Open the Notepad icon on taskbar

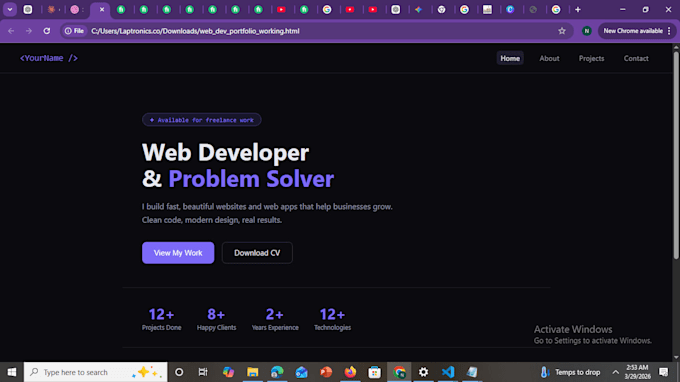pos(472,372)
